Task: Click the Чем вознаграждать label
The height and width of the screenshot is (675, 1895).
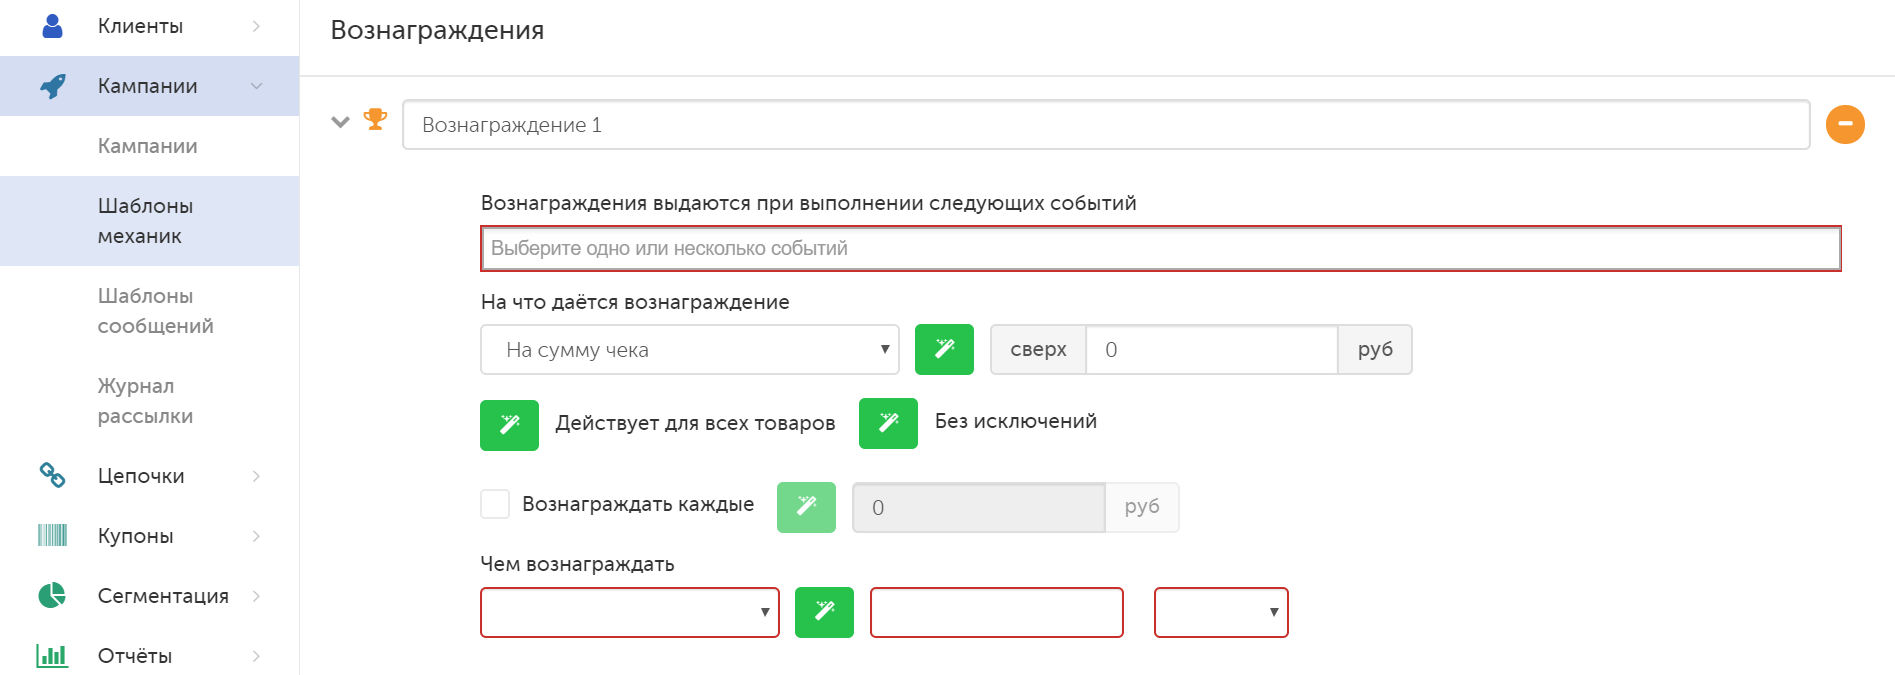Action: pyautogui.click(x=577, y=564)
